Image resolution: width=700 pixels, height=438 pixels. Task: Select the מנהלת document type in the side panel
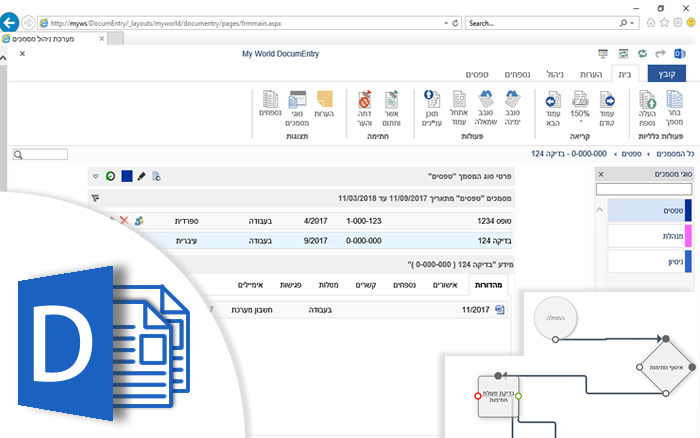point(650,236)
